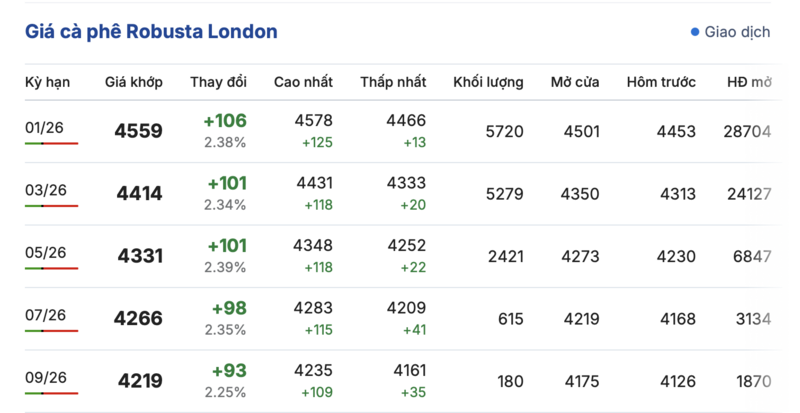Select the Cao nhất column header
Screen dimensions: 800x413
point(303,82)
